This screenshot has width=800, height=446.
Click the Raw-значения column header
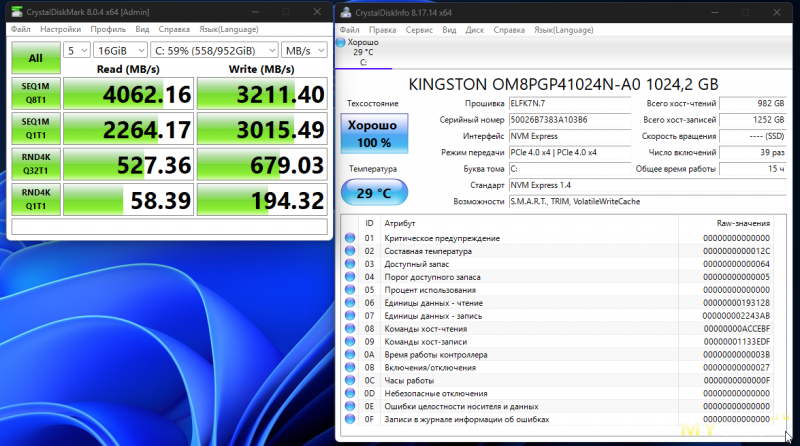click(743, 224)
